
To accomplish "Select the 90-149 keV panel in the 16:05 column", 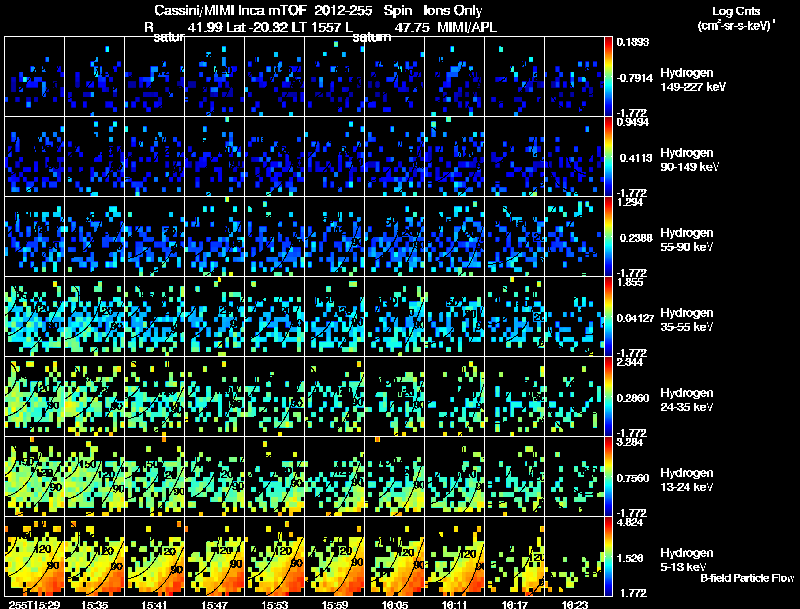I will 394,156.
